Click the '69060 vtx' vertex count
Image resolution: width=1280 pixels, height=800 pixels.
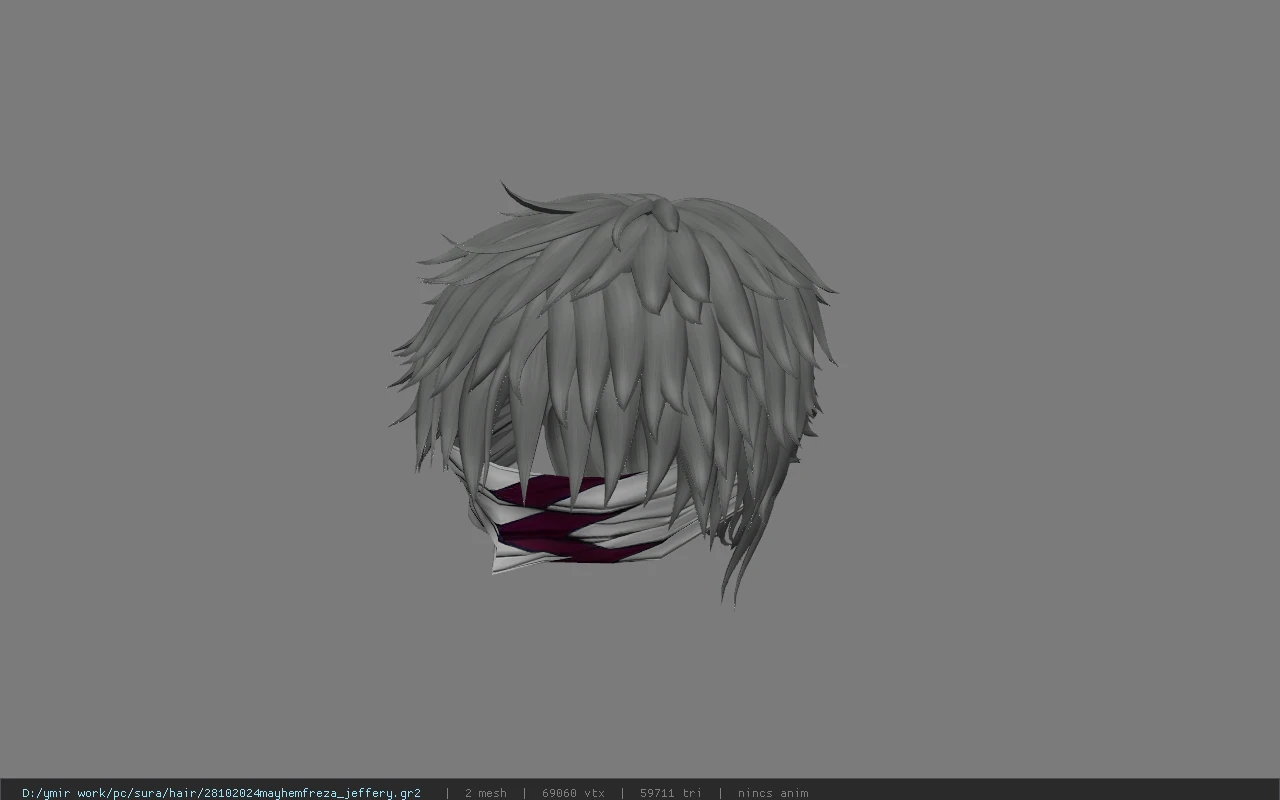click(x=573, y=793)
